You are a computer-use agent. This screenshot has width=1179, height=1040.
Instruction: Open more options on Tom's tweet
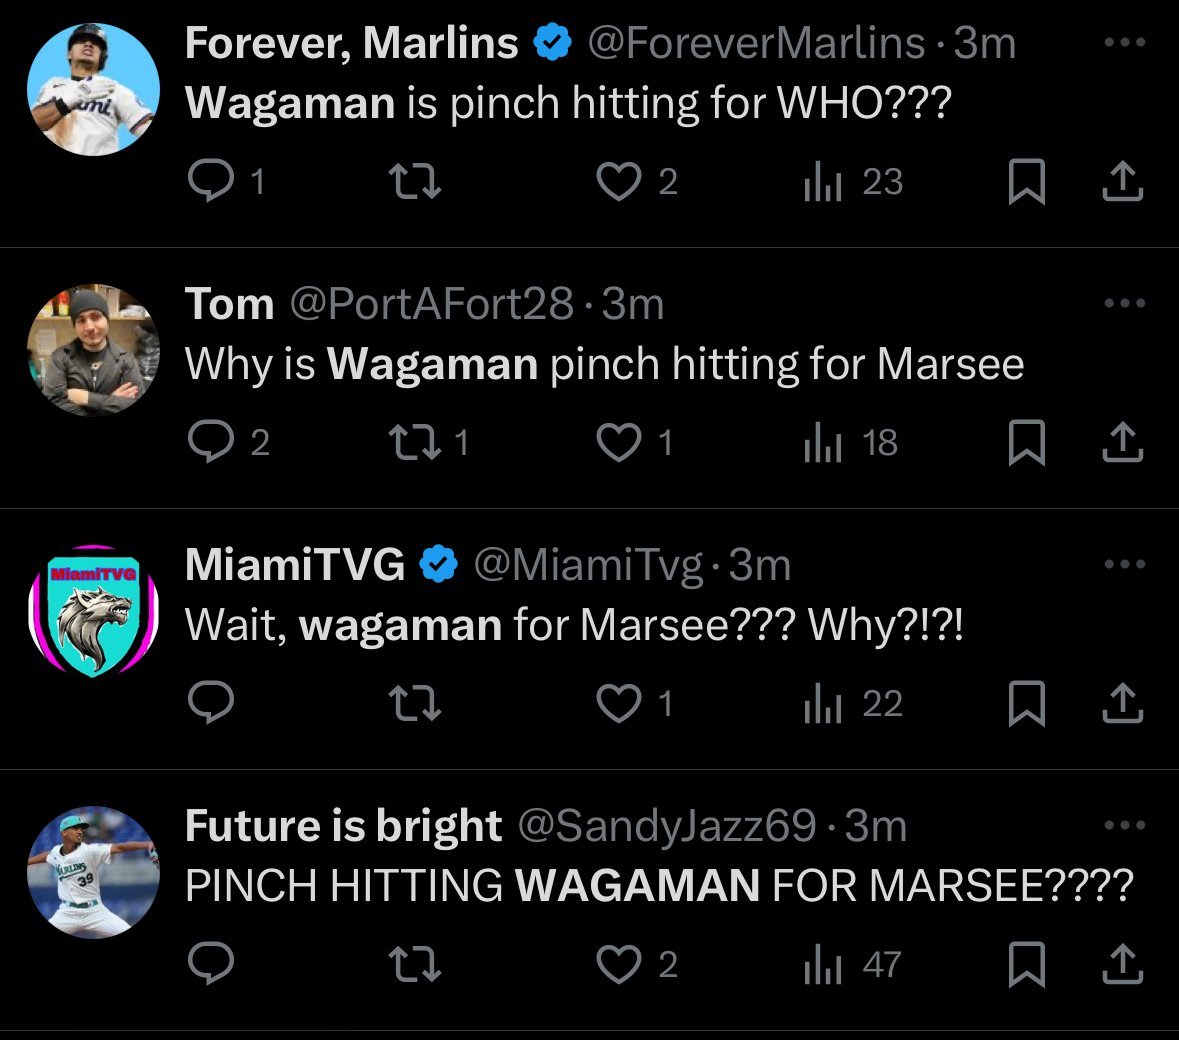tap(1124, 303)
